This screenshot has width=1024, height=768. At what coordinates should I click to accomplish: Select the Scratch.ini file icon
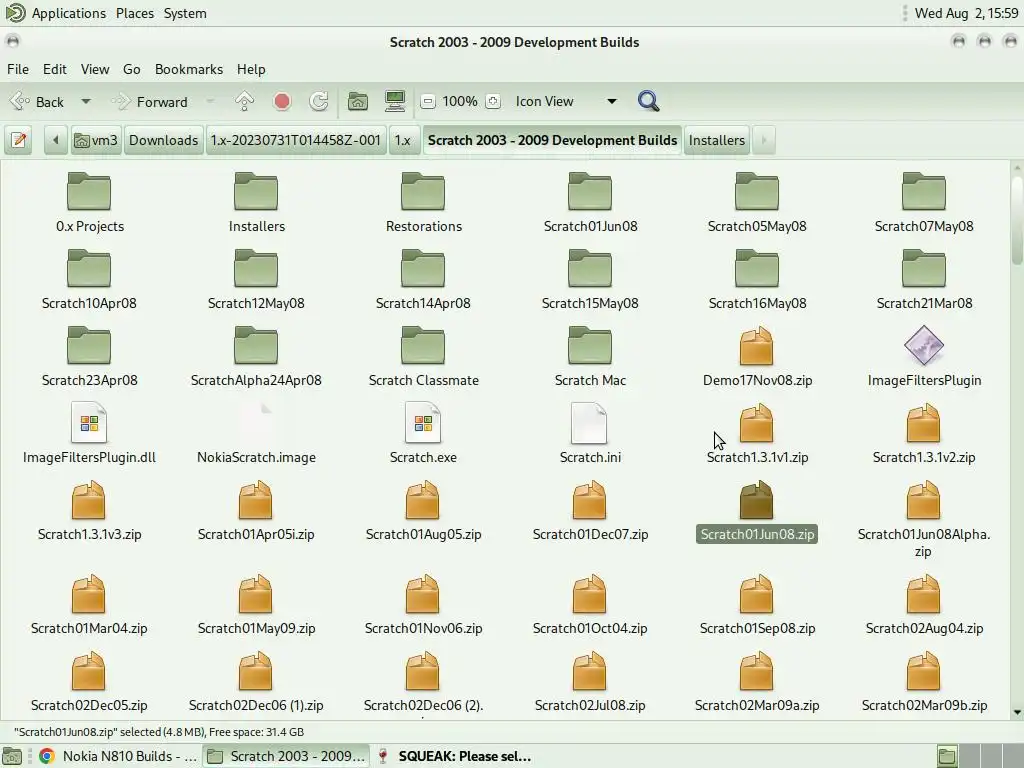[589, 423]
